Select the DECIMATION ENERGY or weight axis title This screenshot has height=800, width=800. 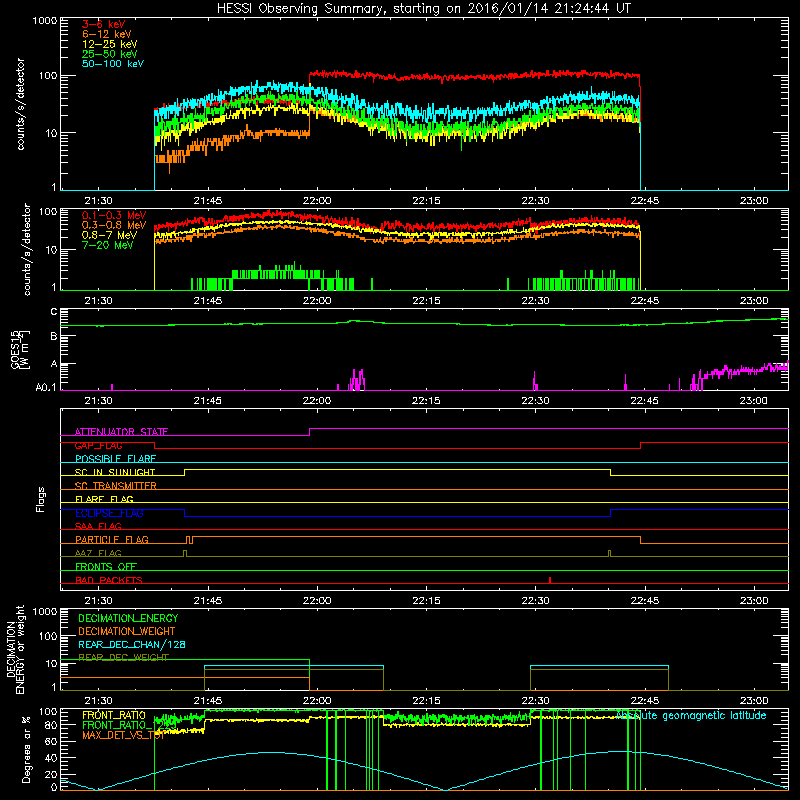click(15, 649)
